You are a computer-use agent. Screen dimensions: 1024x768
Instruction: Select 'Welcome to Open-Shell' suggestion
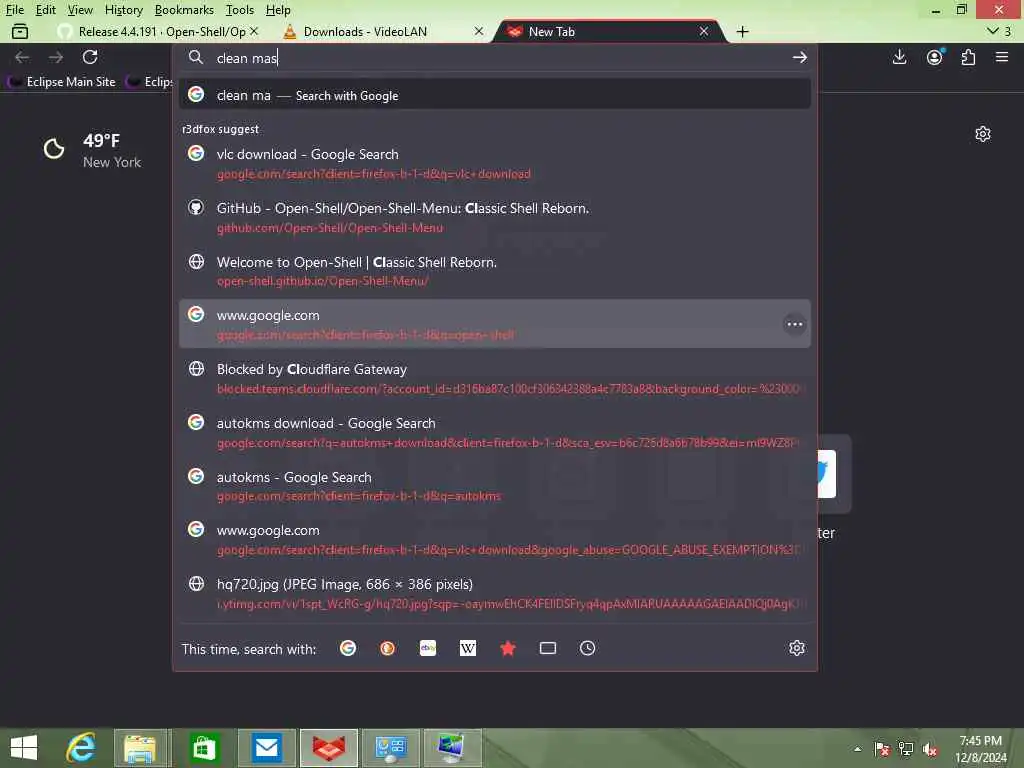494,271
